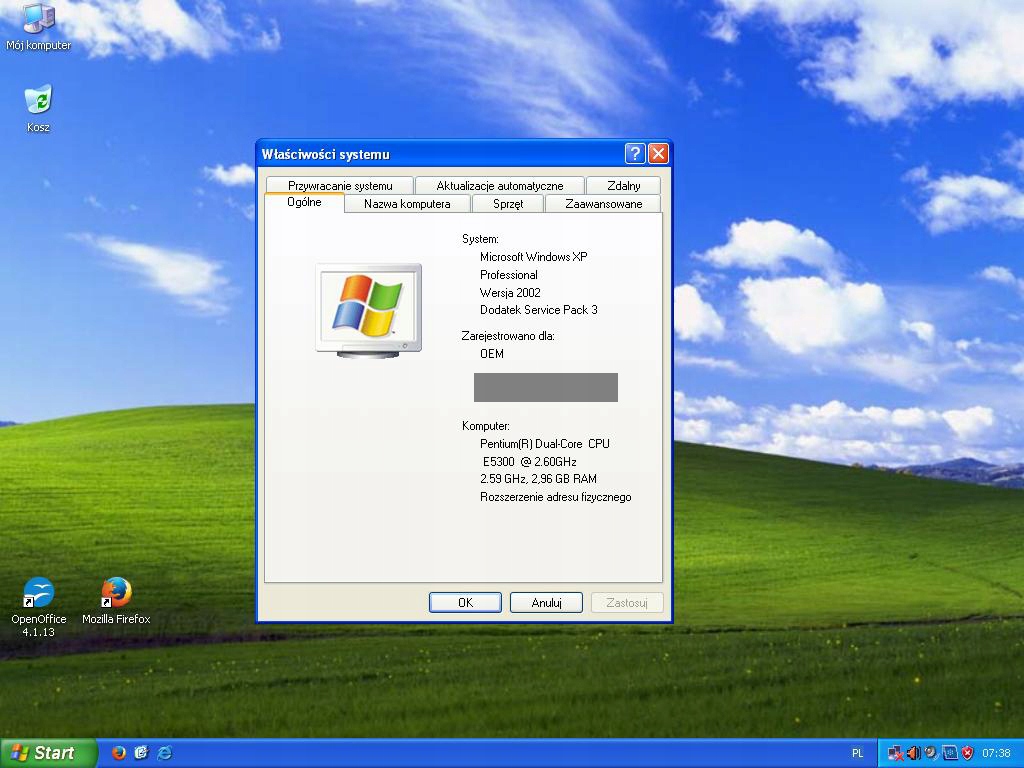Screen dimensions: 1024x768
Task: Select the Ogólne tab
Action: click(304, 202)
